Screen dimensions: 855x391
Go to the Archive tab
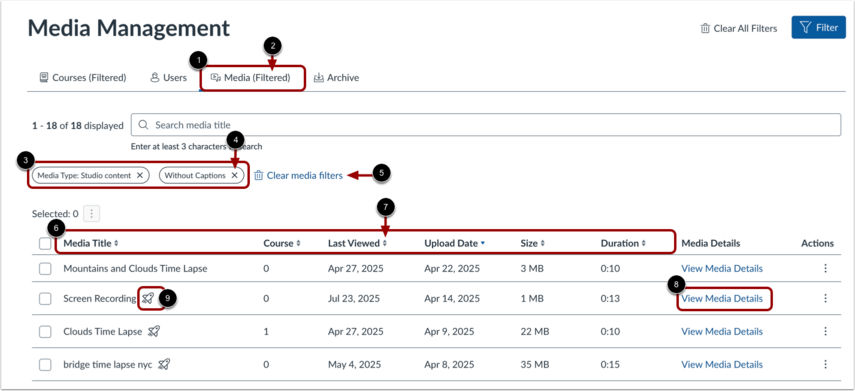(336, 77)
